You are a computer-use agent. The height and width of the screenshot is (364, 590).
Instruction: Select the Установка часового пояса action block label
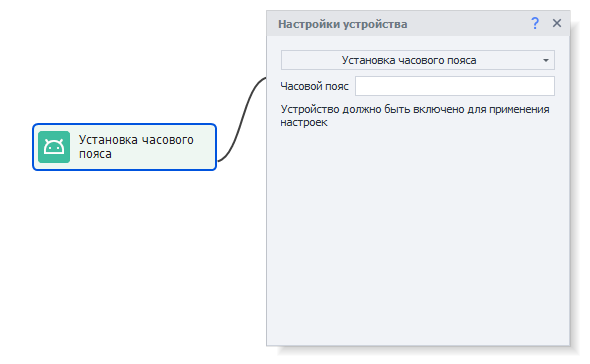(x=136, y=147)
